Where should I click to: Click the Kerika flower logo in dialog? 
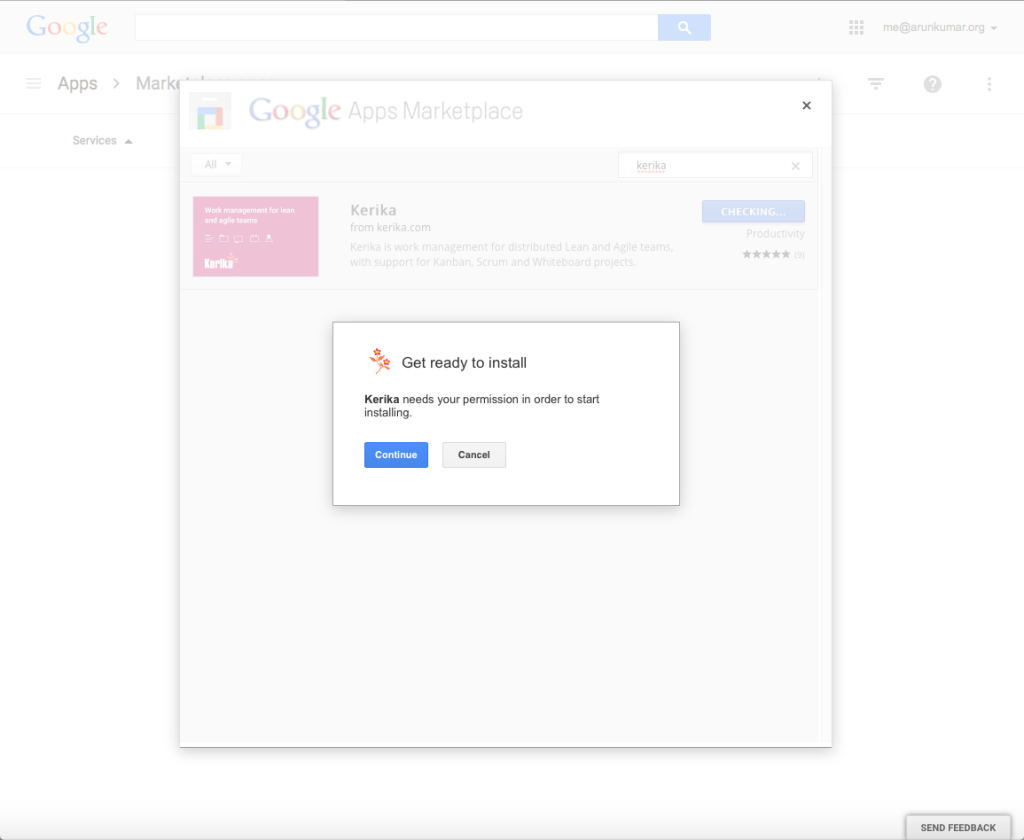point(379,361)
